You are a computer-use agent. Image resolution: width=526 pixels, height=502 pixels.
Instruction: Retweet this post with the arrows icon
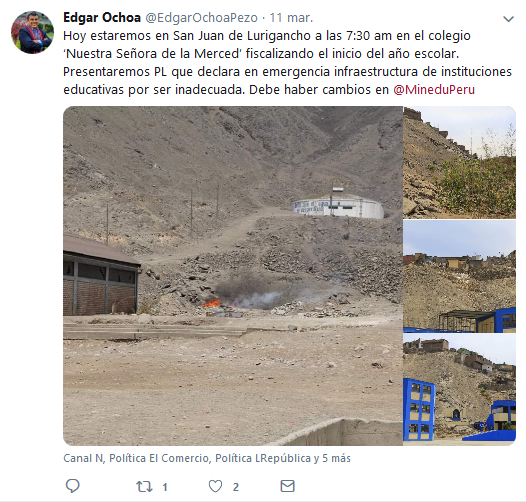[x=144, y=487]
